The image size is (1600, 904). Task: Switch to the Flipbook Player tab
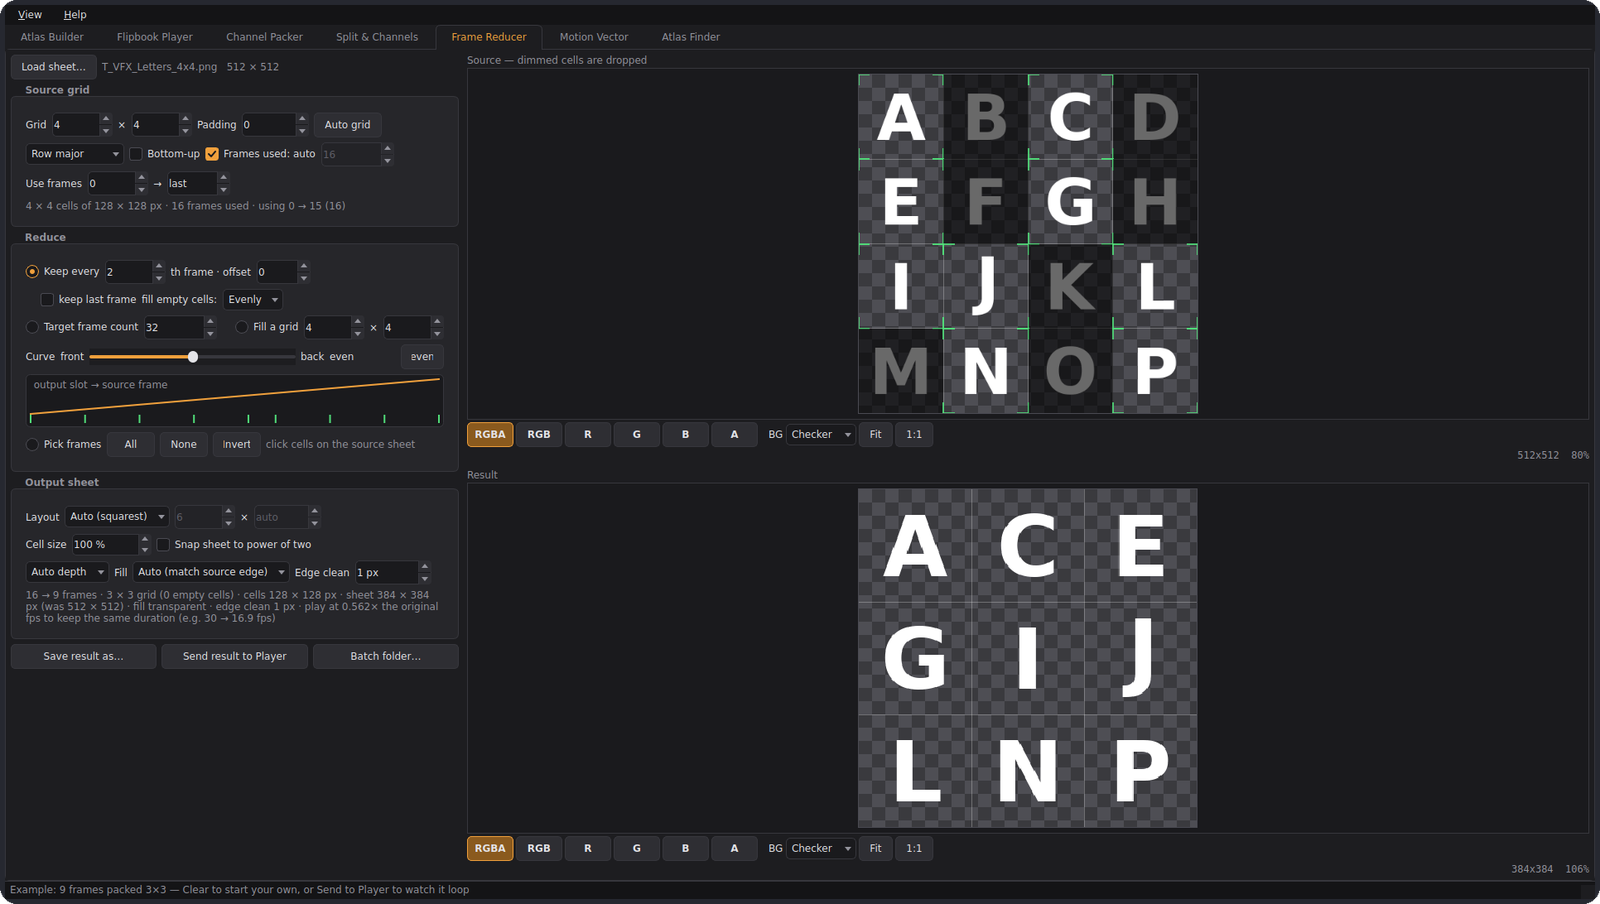[155, 37]
